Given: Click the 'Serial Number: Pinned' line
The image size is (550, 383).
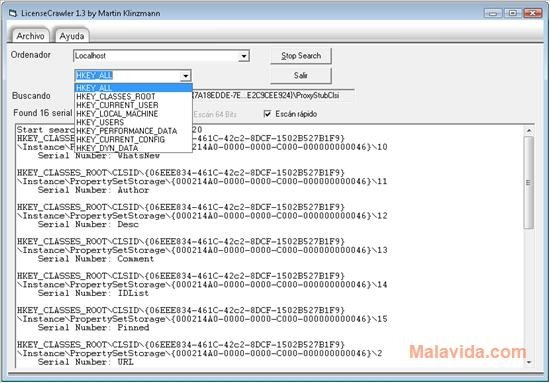Looking at the screenshot, I should click(93, 328).
